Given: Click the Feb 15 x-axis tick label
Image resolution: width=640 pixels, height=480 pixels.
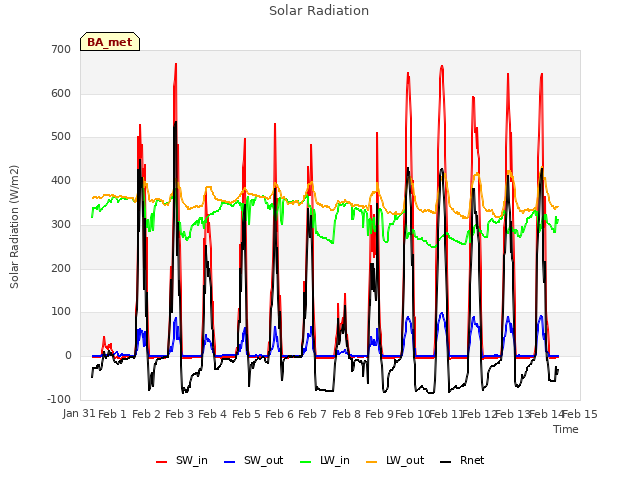Looking at the screenshot, I should (x=580, y=414).
